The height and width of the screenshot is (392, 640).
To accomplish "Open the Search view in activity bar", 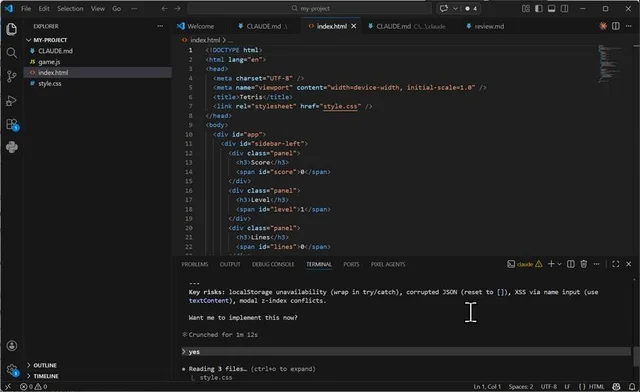I will pyautogui.click(x=11, y=53).
